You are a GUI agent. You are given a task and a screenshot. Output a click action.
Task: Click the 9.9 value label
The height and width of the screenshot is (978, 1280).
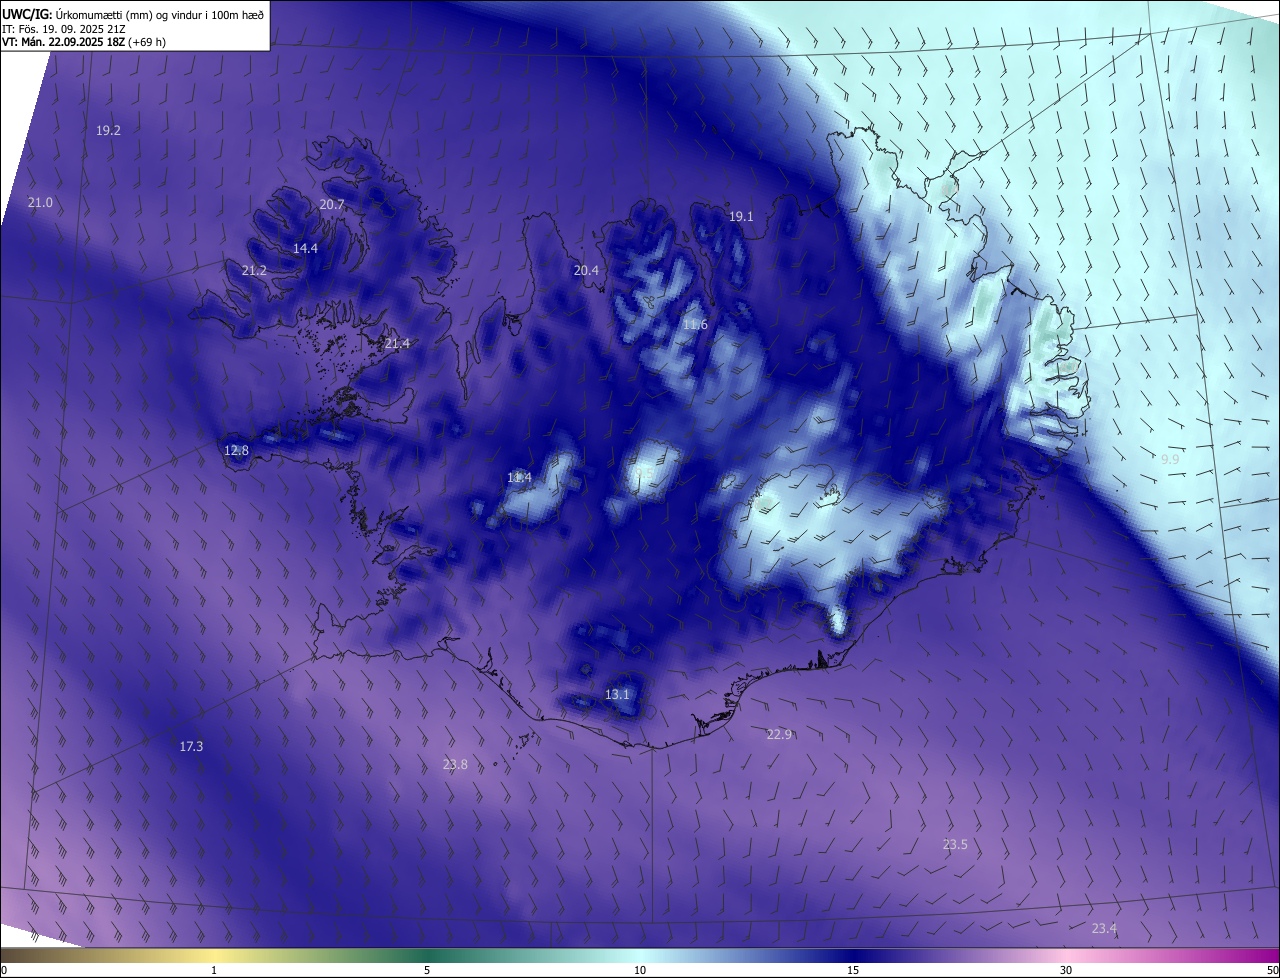tap(1170, 459)
